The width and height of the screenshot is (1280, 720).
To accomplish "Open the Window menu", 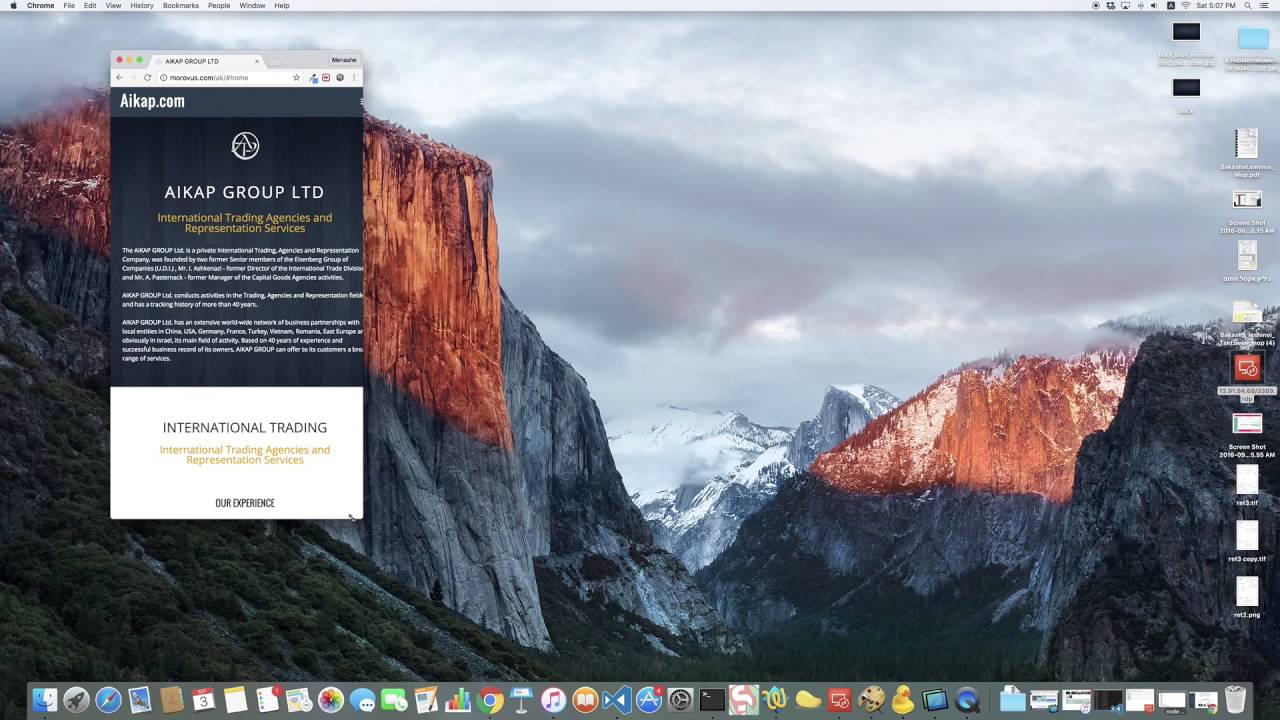I will pyautogui.click(x=252, y=6).
